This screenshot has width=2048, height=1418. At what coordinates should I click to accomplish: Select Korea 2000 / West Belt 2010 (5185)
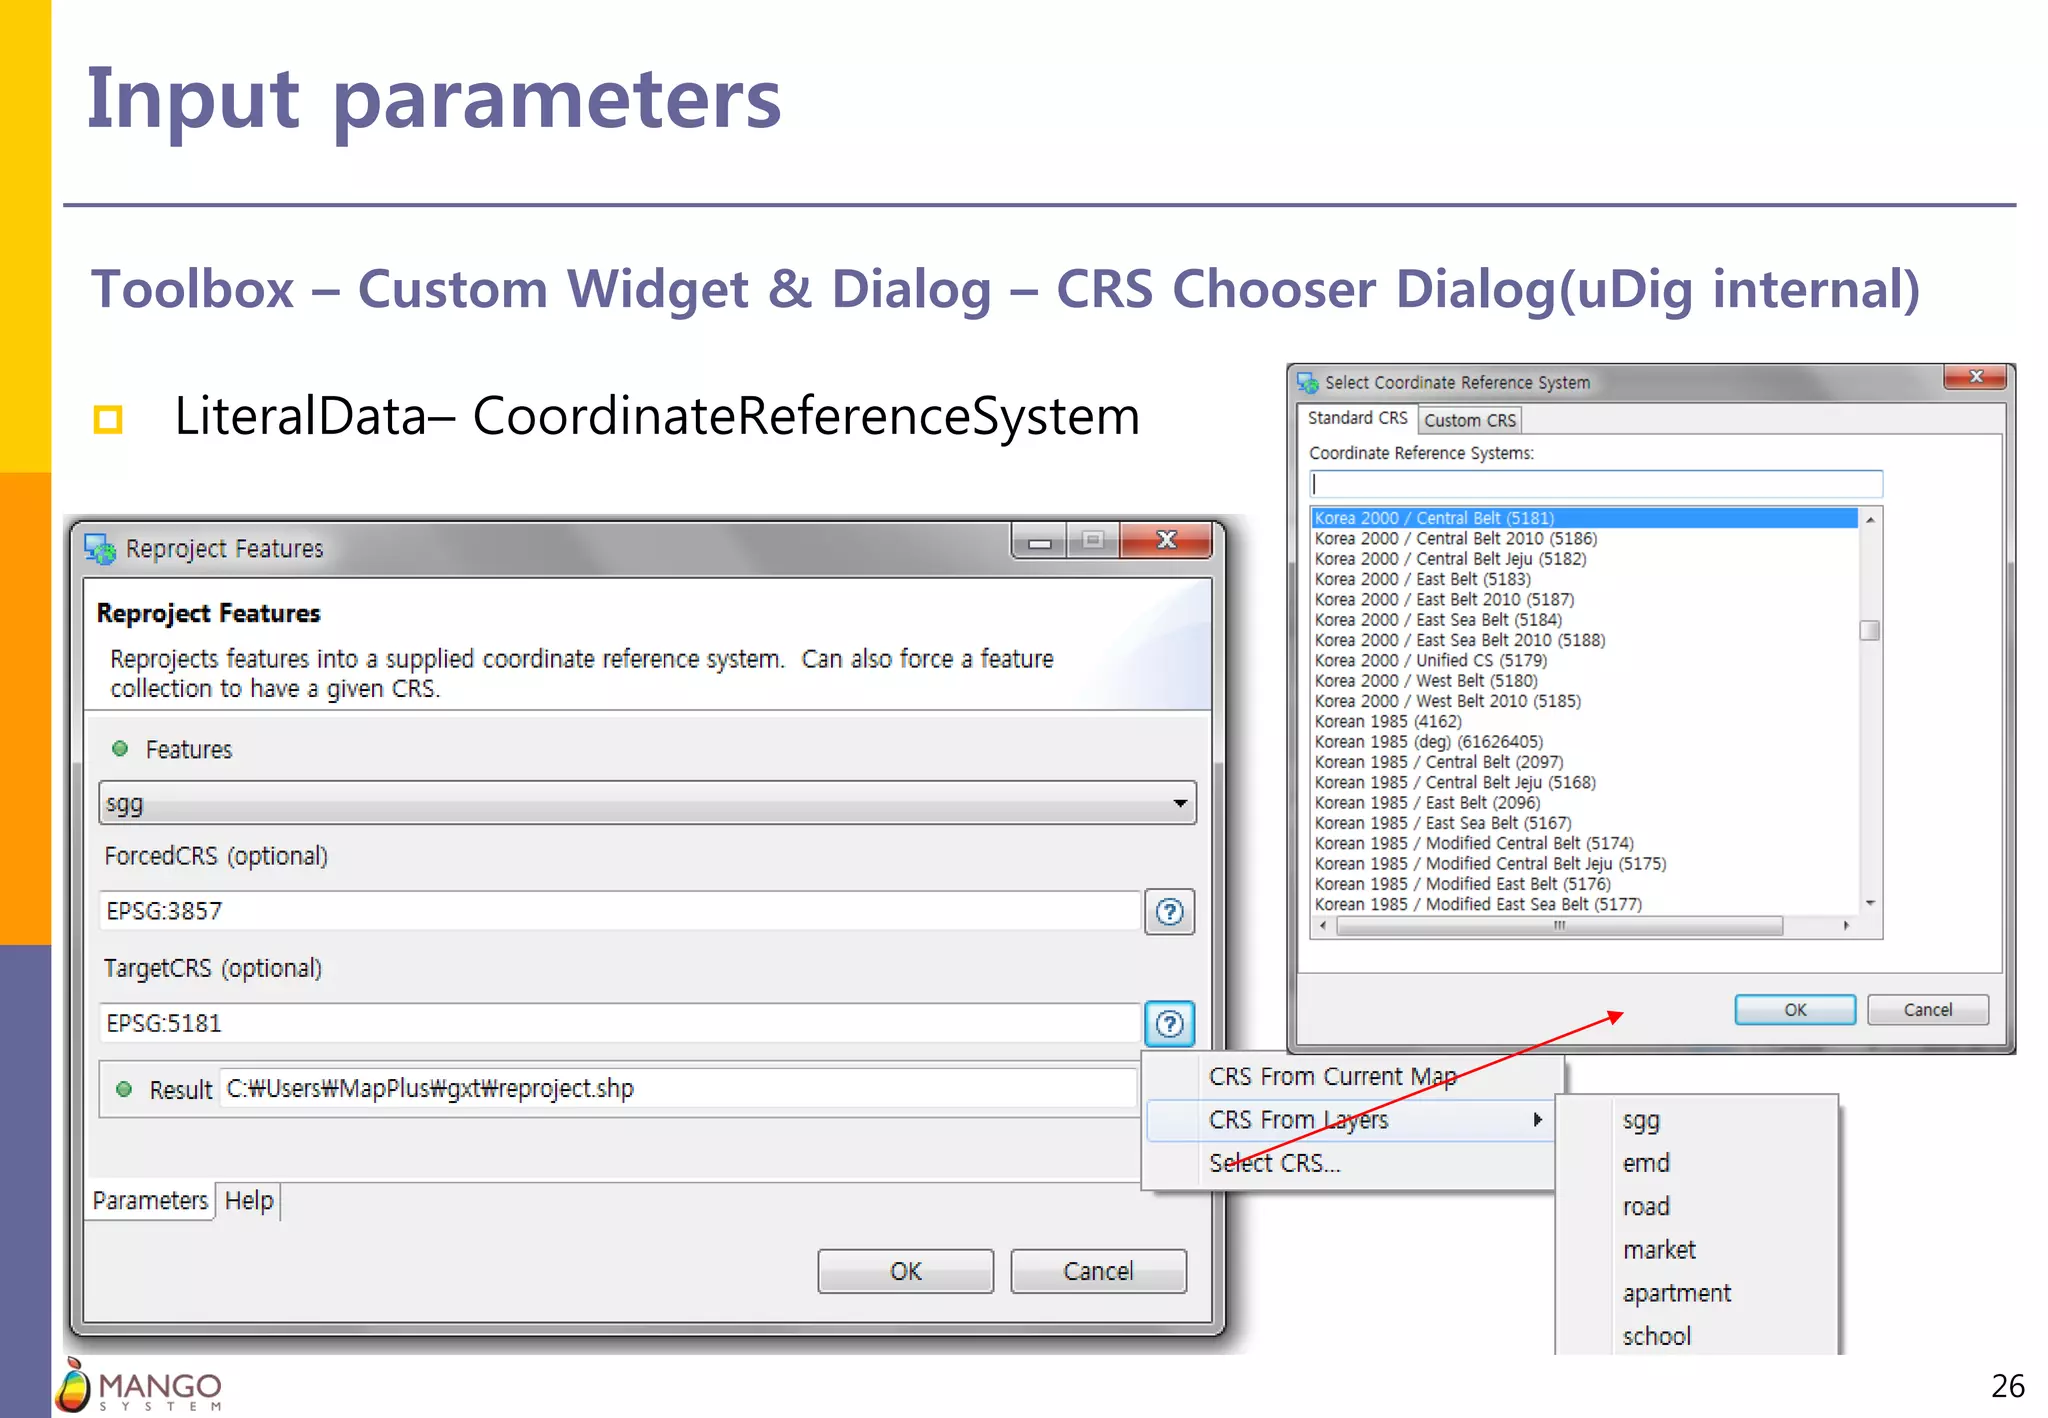tap(1447, 701)
